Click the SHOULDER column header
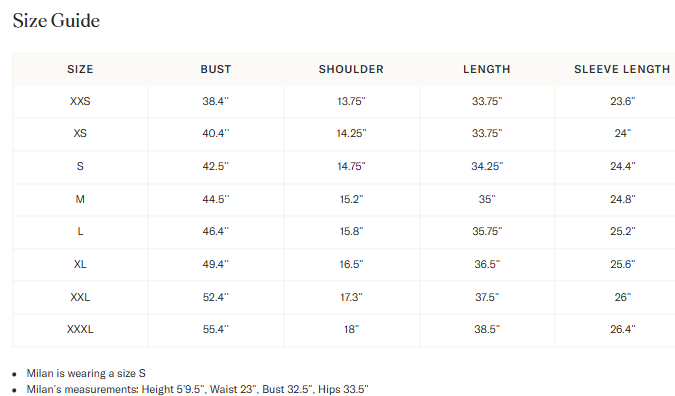This screenshot has width=675, height=396. pos(351,69)
